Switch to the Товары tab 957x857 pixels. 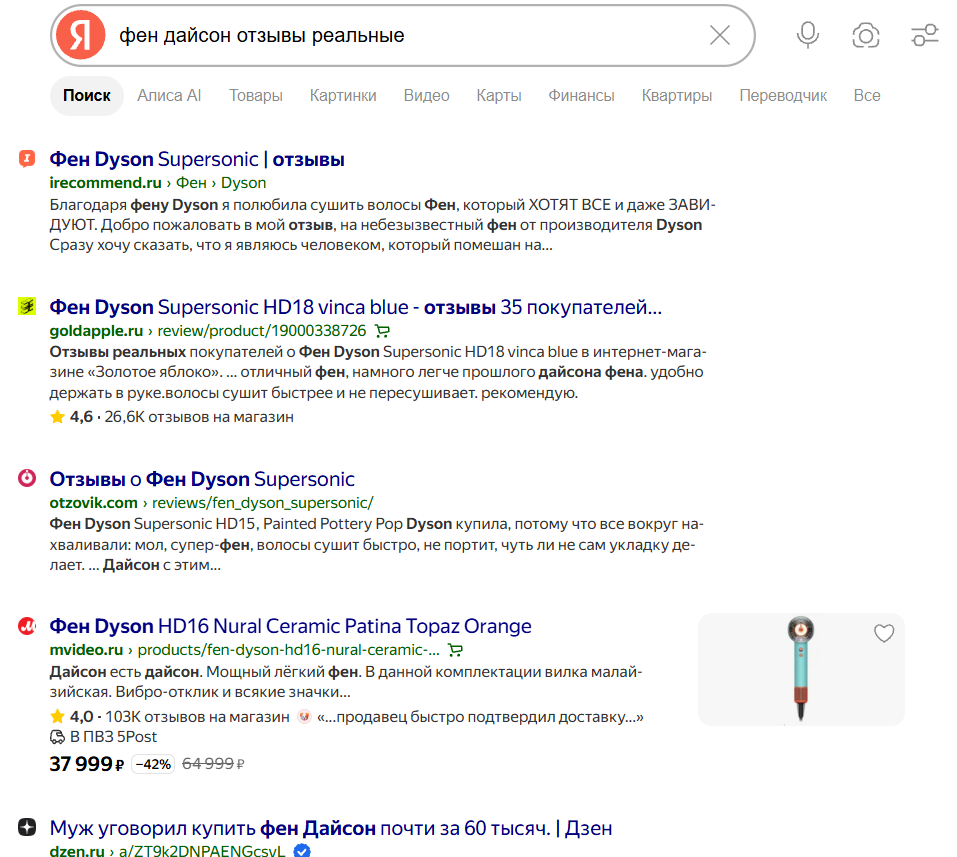pos(256,96)
